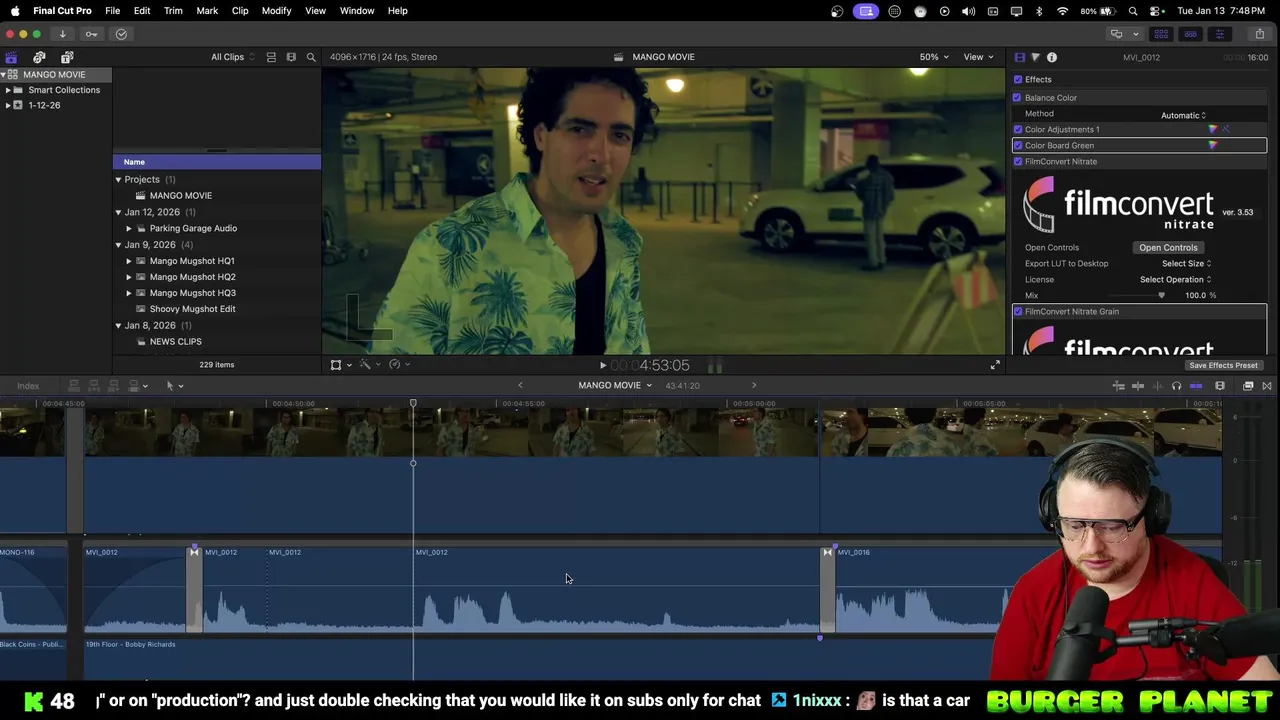Collapse the Projects group

[118, 180]
